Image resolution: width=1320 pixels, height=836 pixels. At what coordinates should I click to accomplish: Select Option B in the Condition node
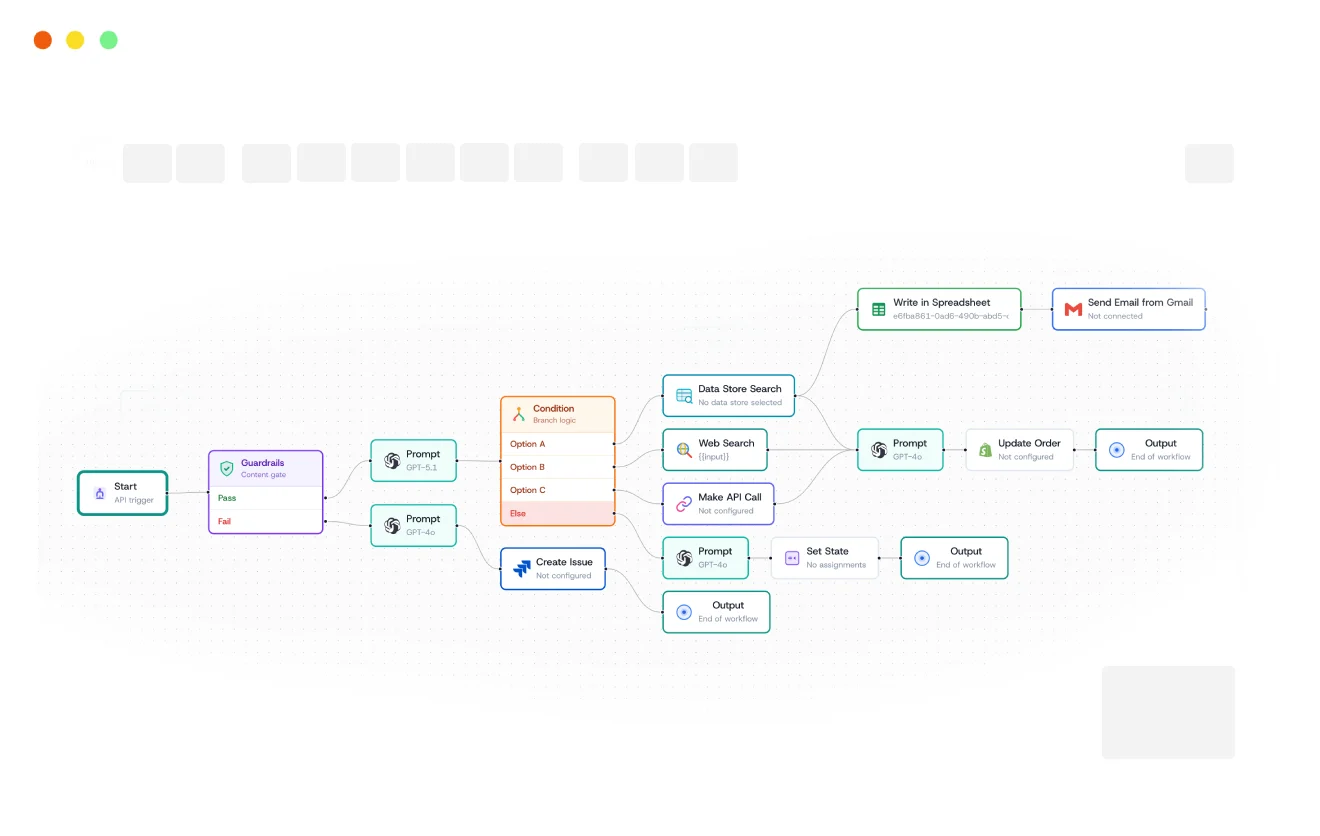tap(557, 467)
